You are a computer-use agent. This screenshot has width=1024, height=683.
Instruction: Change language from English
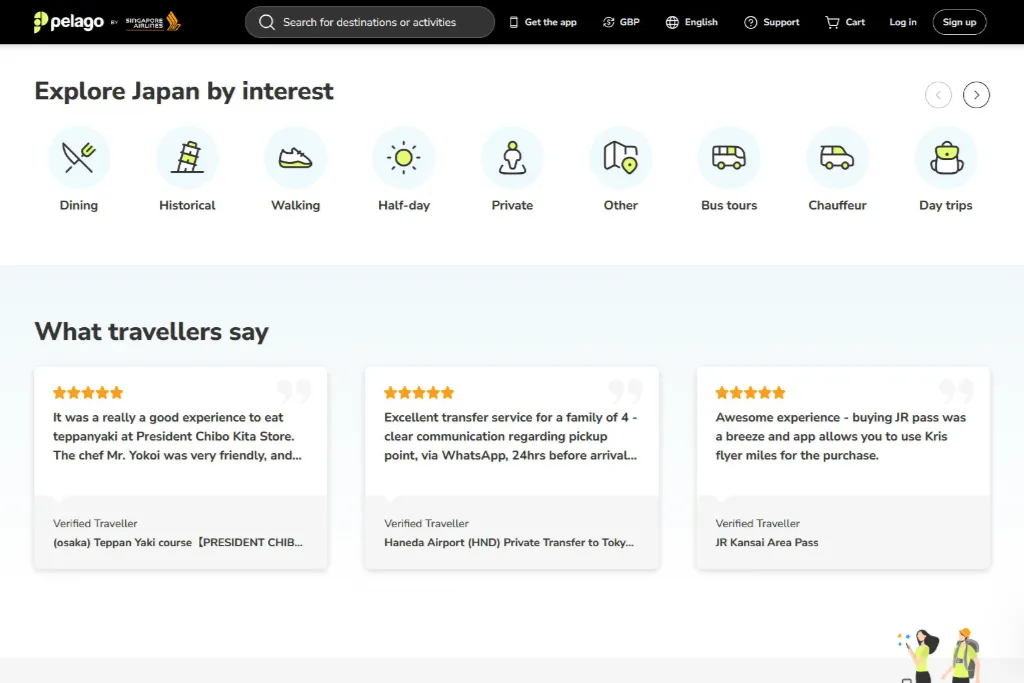click(692, 22)
